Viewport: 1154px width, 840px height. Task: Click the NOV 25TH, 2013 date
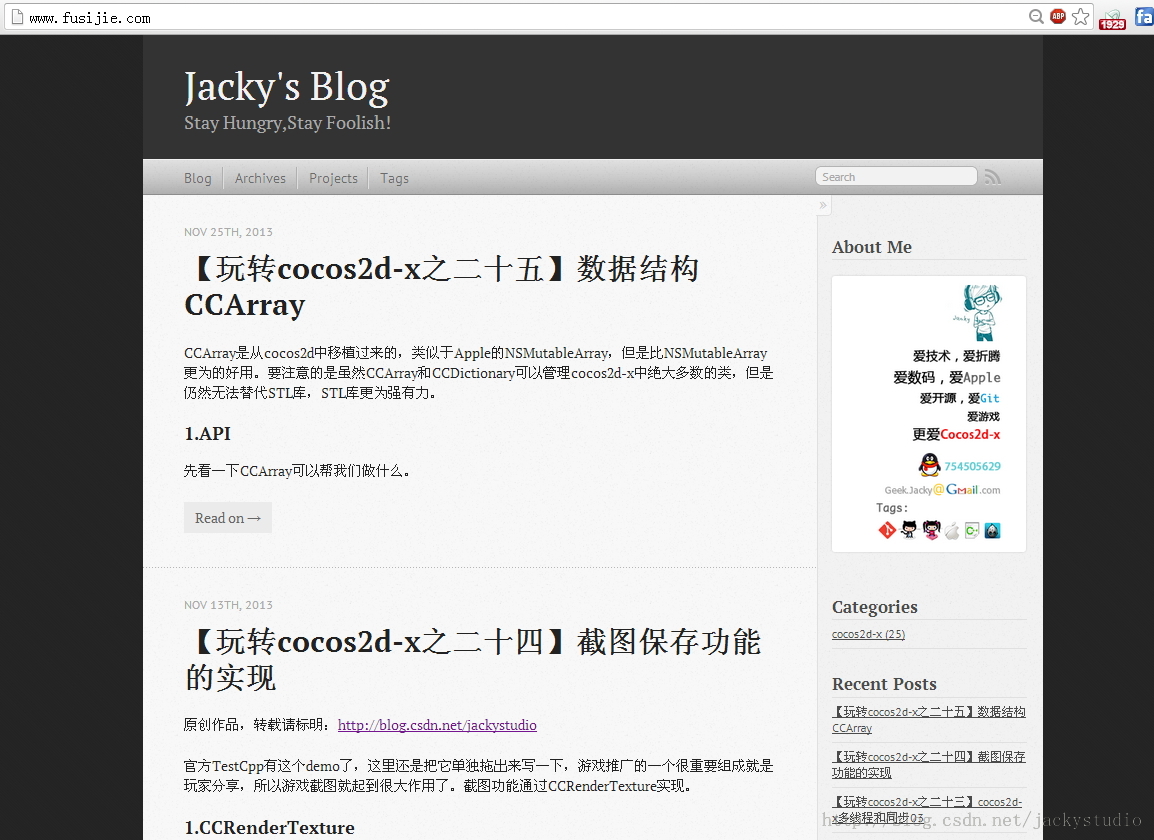pyautogui.click(x=228, y=232)
